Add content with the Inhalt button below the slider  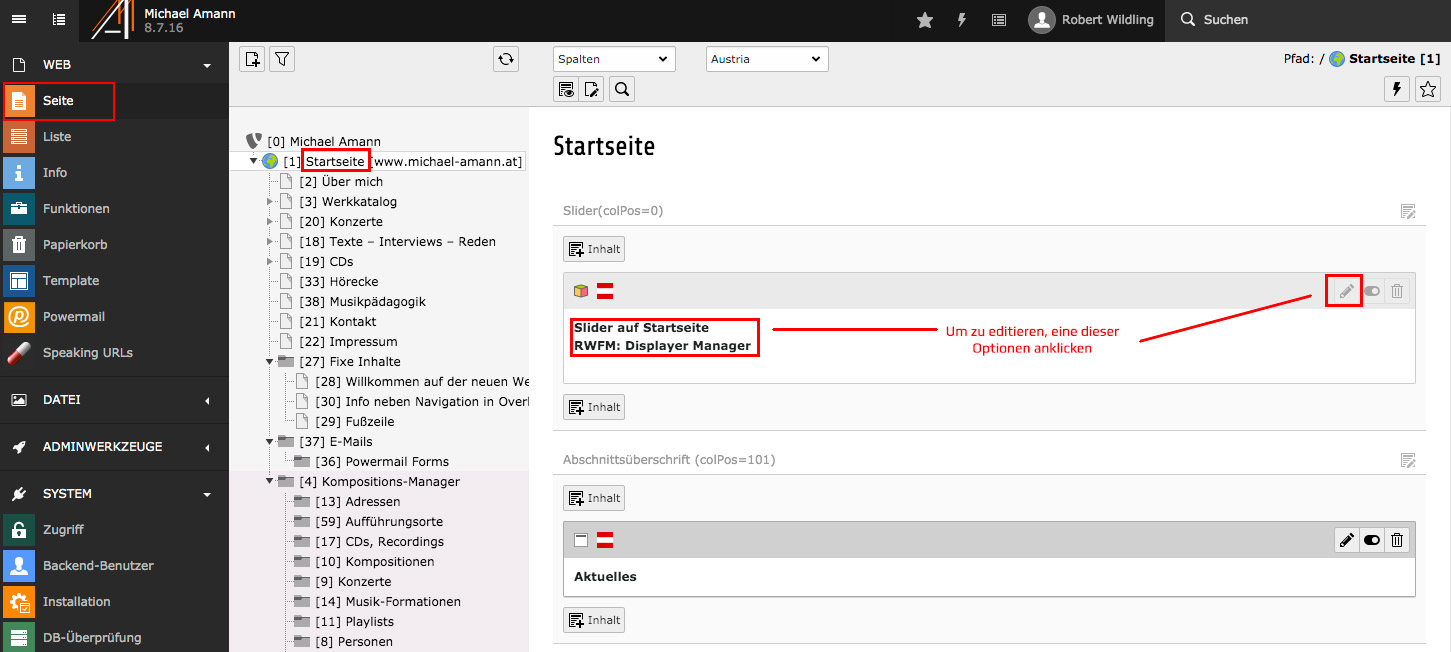pyautogui.click(x=593, y=406)
